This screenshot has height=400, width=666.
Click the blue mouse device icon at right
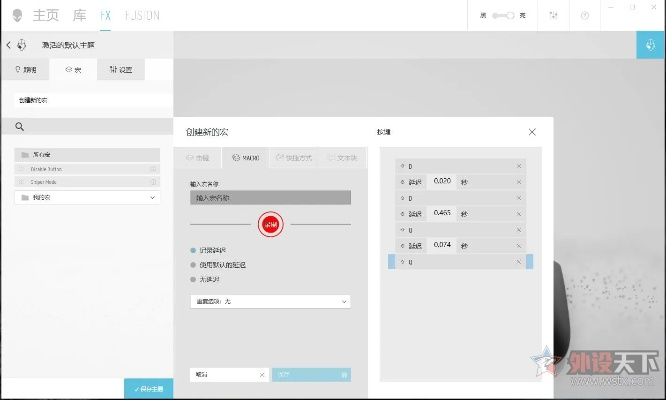(x=651, y=45)
